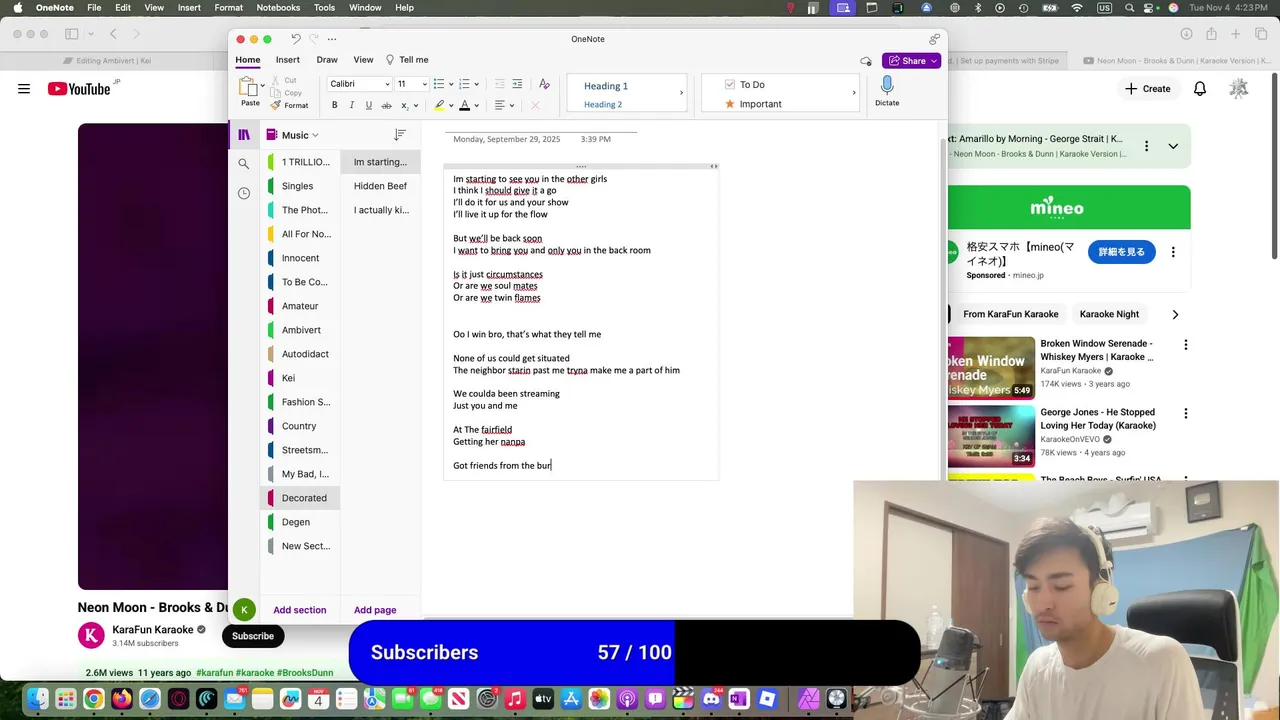Image resolution: width=1280 pixels, height=720 pixels.
Task: Open the Share button dropdown
Action: coord(934,61)
